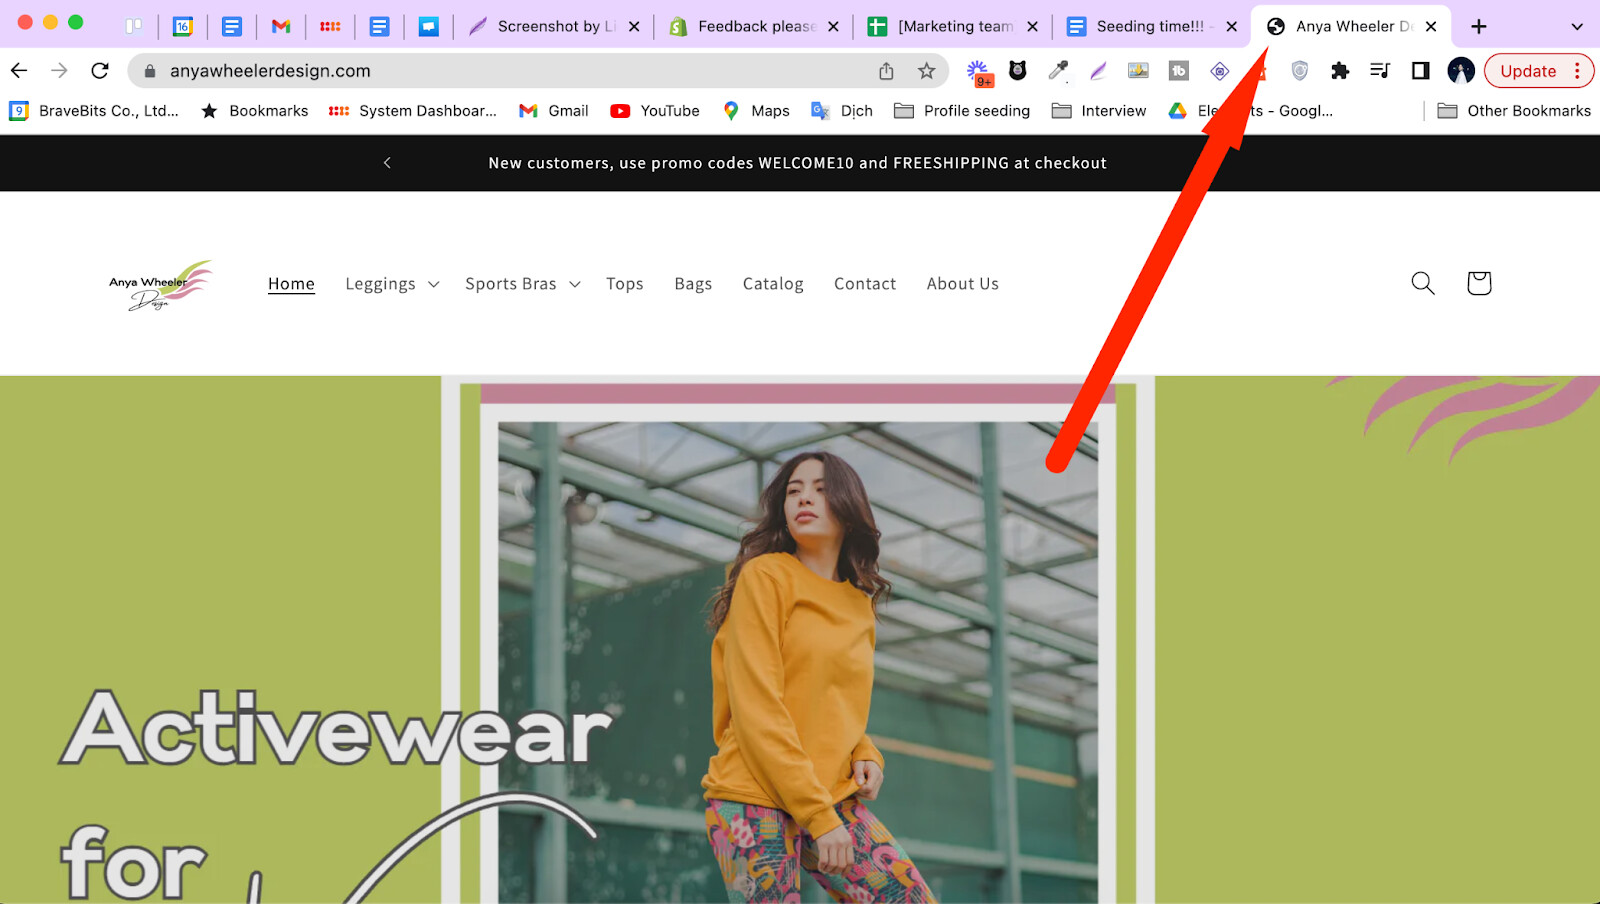Close the Marketing team tab
This screenshot has width=1600, height=904.
[x=1032, y=27]
